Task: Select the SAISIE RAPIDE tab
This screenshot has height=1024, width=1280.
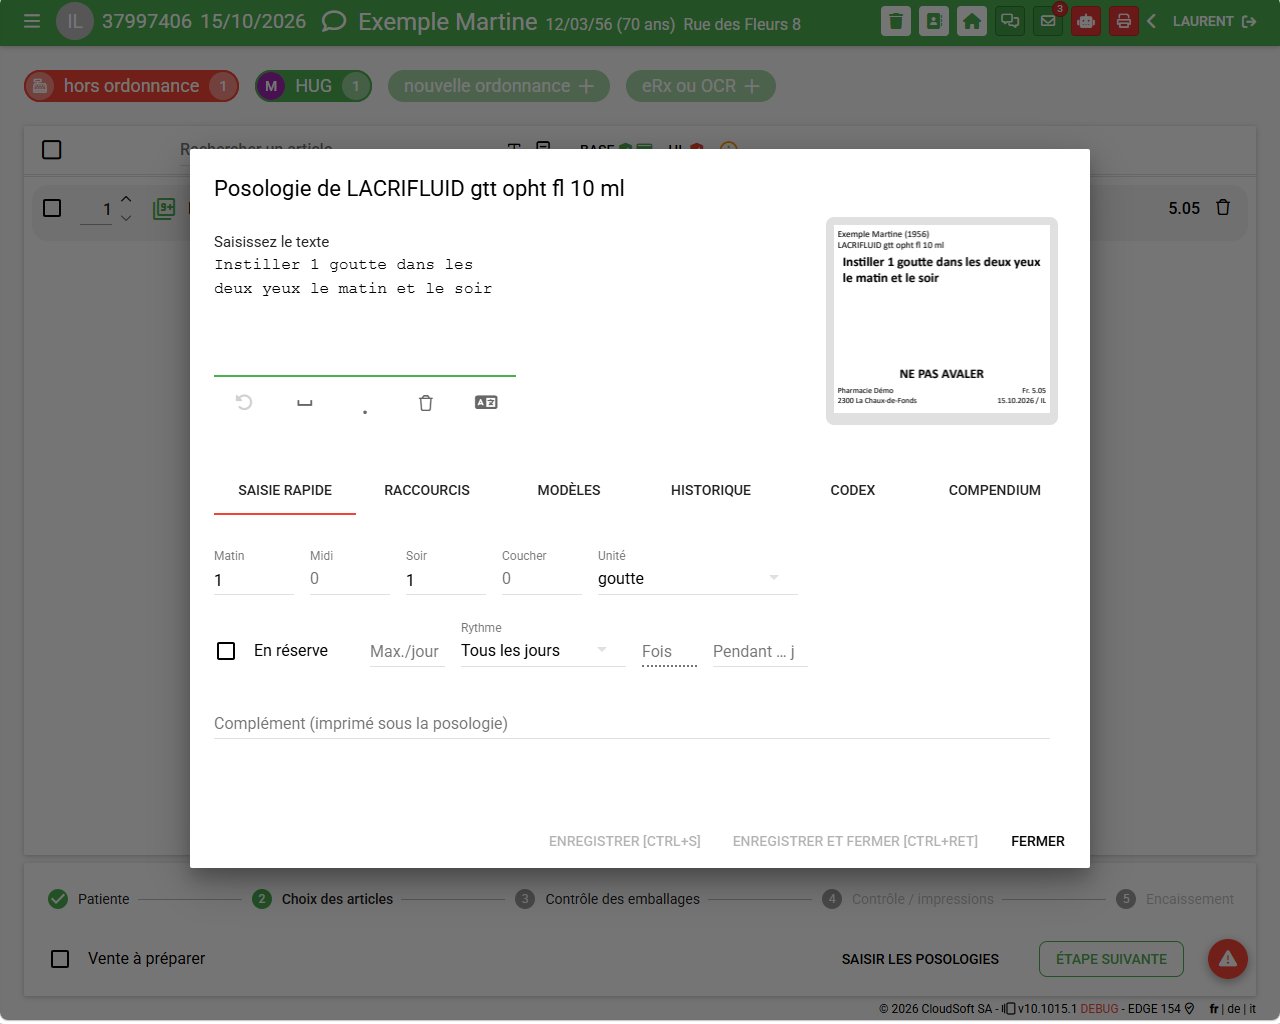Action: tap(285, 490)
